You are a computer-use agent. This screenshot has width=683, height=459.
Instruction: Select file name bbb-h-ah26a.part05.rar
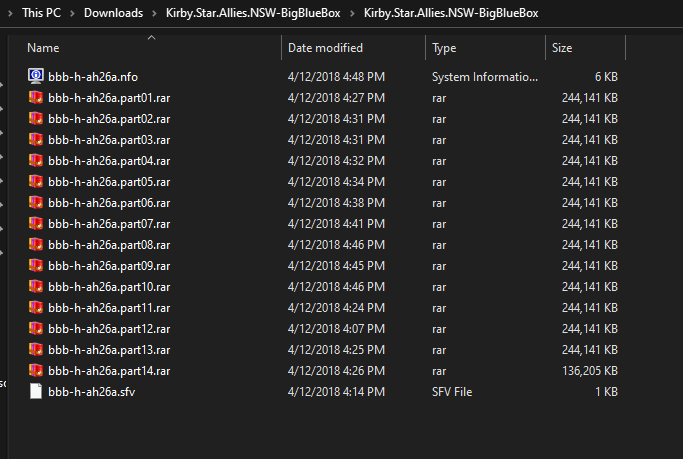click(x=109, y=182)
